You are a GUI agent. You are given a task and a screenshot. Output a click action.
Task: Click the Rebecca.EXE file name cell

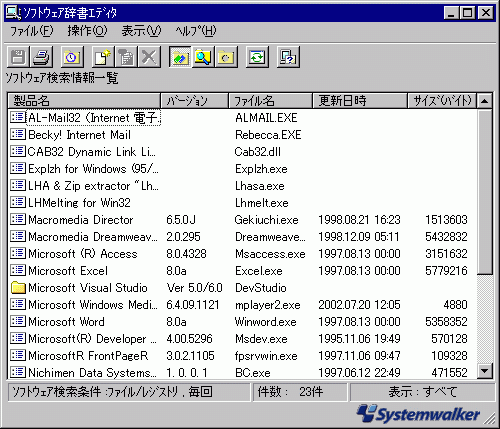[x=268, y=135]
